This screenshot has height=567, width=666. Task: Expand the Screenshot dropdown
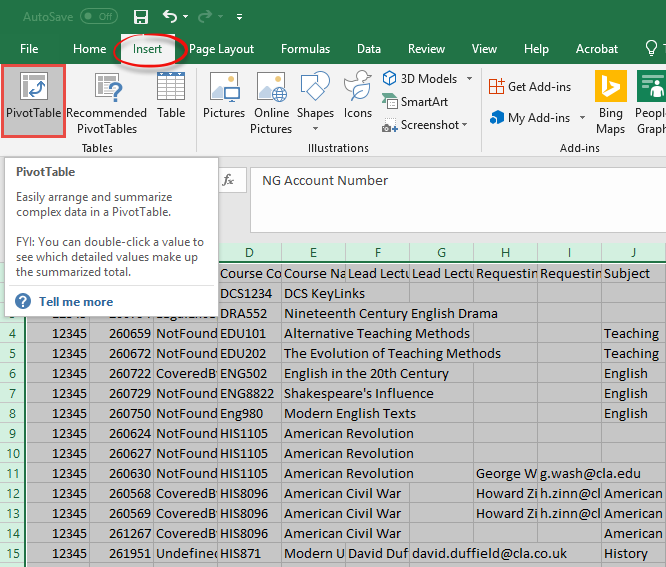tap(465, 125)
